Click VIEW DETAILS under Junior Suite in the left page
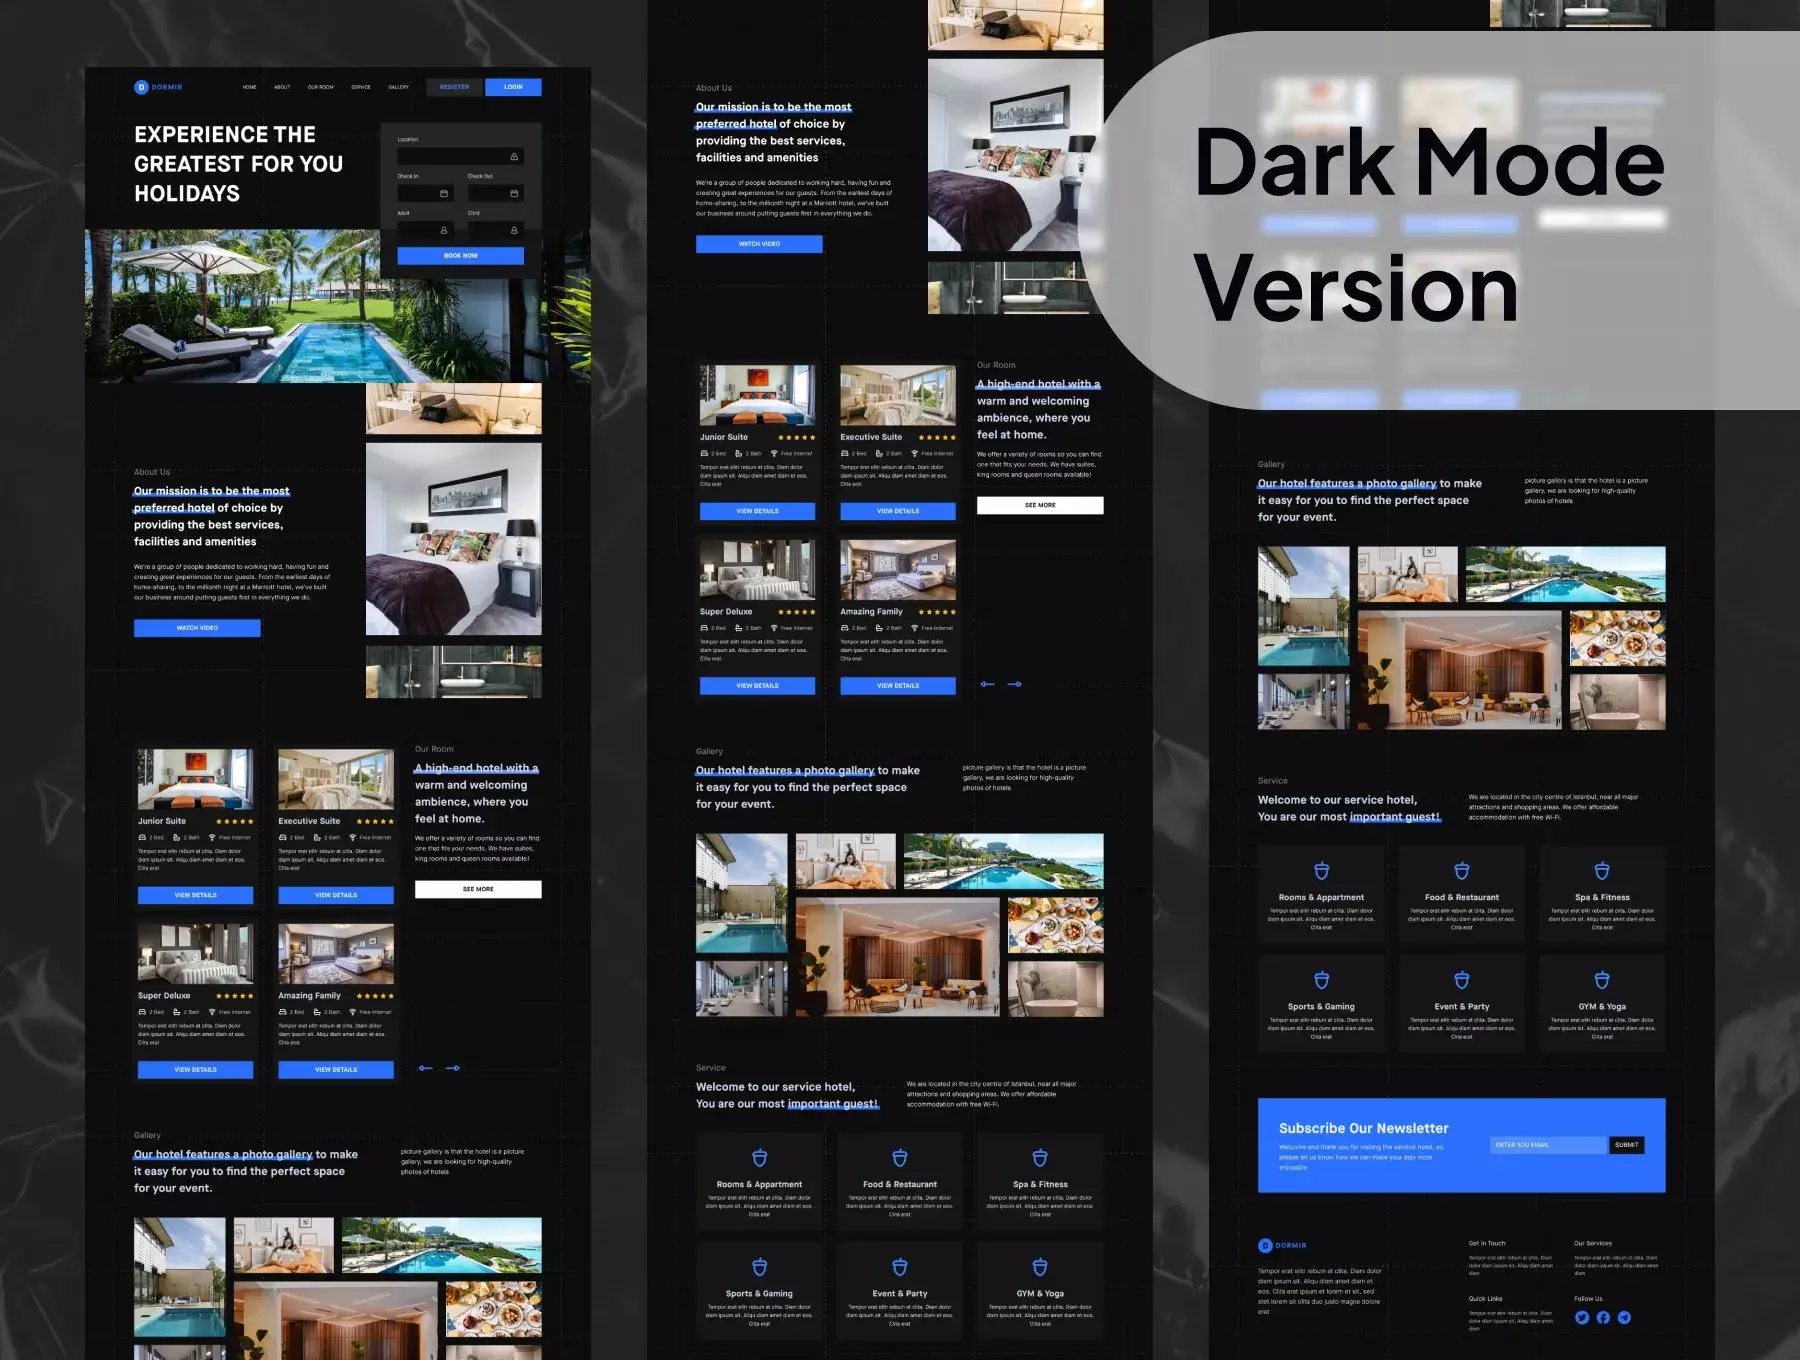This screenshot has width=1800, height=1360. tap(195, 895)
